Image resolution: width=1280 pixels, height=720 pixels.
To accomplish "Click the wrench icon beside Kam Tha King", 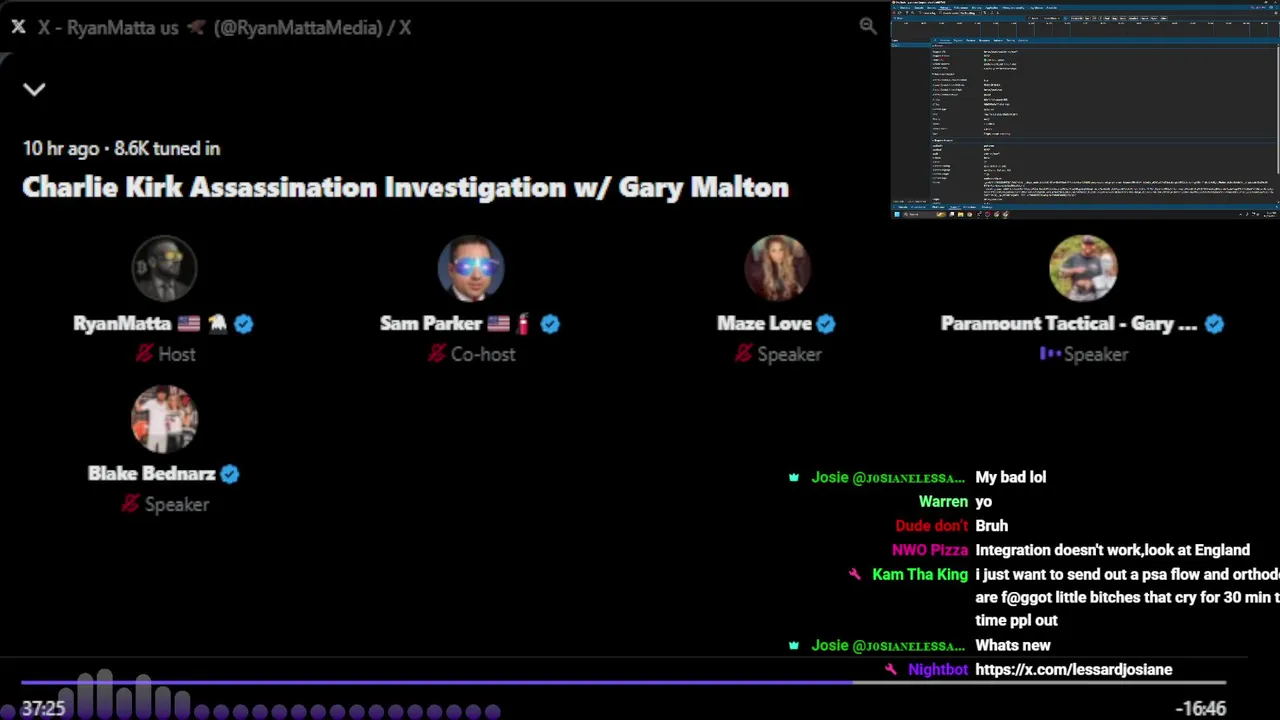I will click(x=855, y=574).
